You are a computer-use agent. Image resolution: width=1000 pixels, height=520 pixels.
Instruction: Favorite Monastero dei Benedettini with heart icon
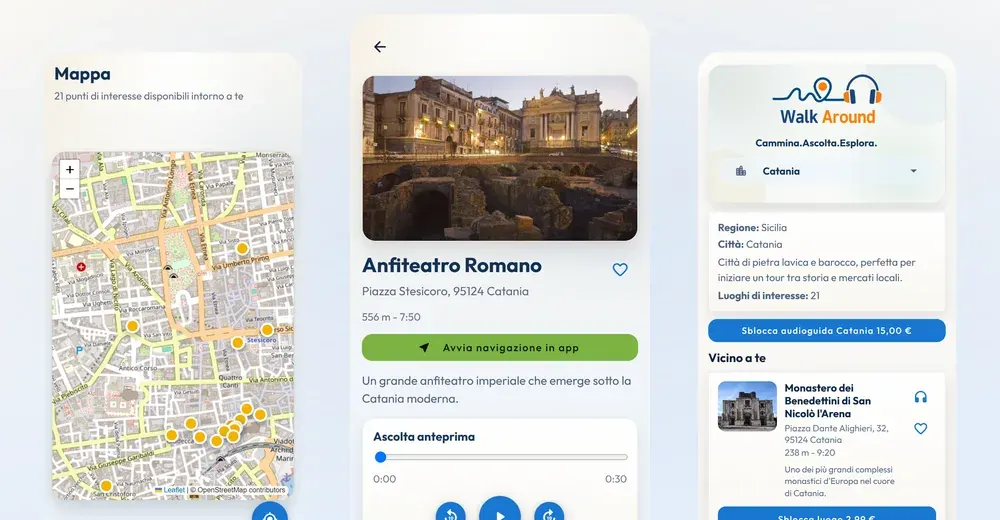pos(920,429)
